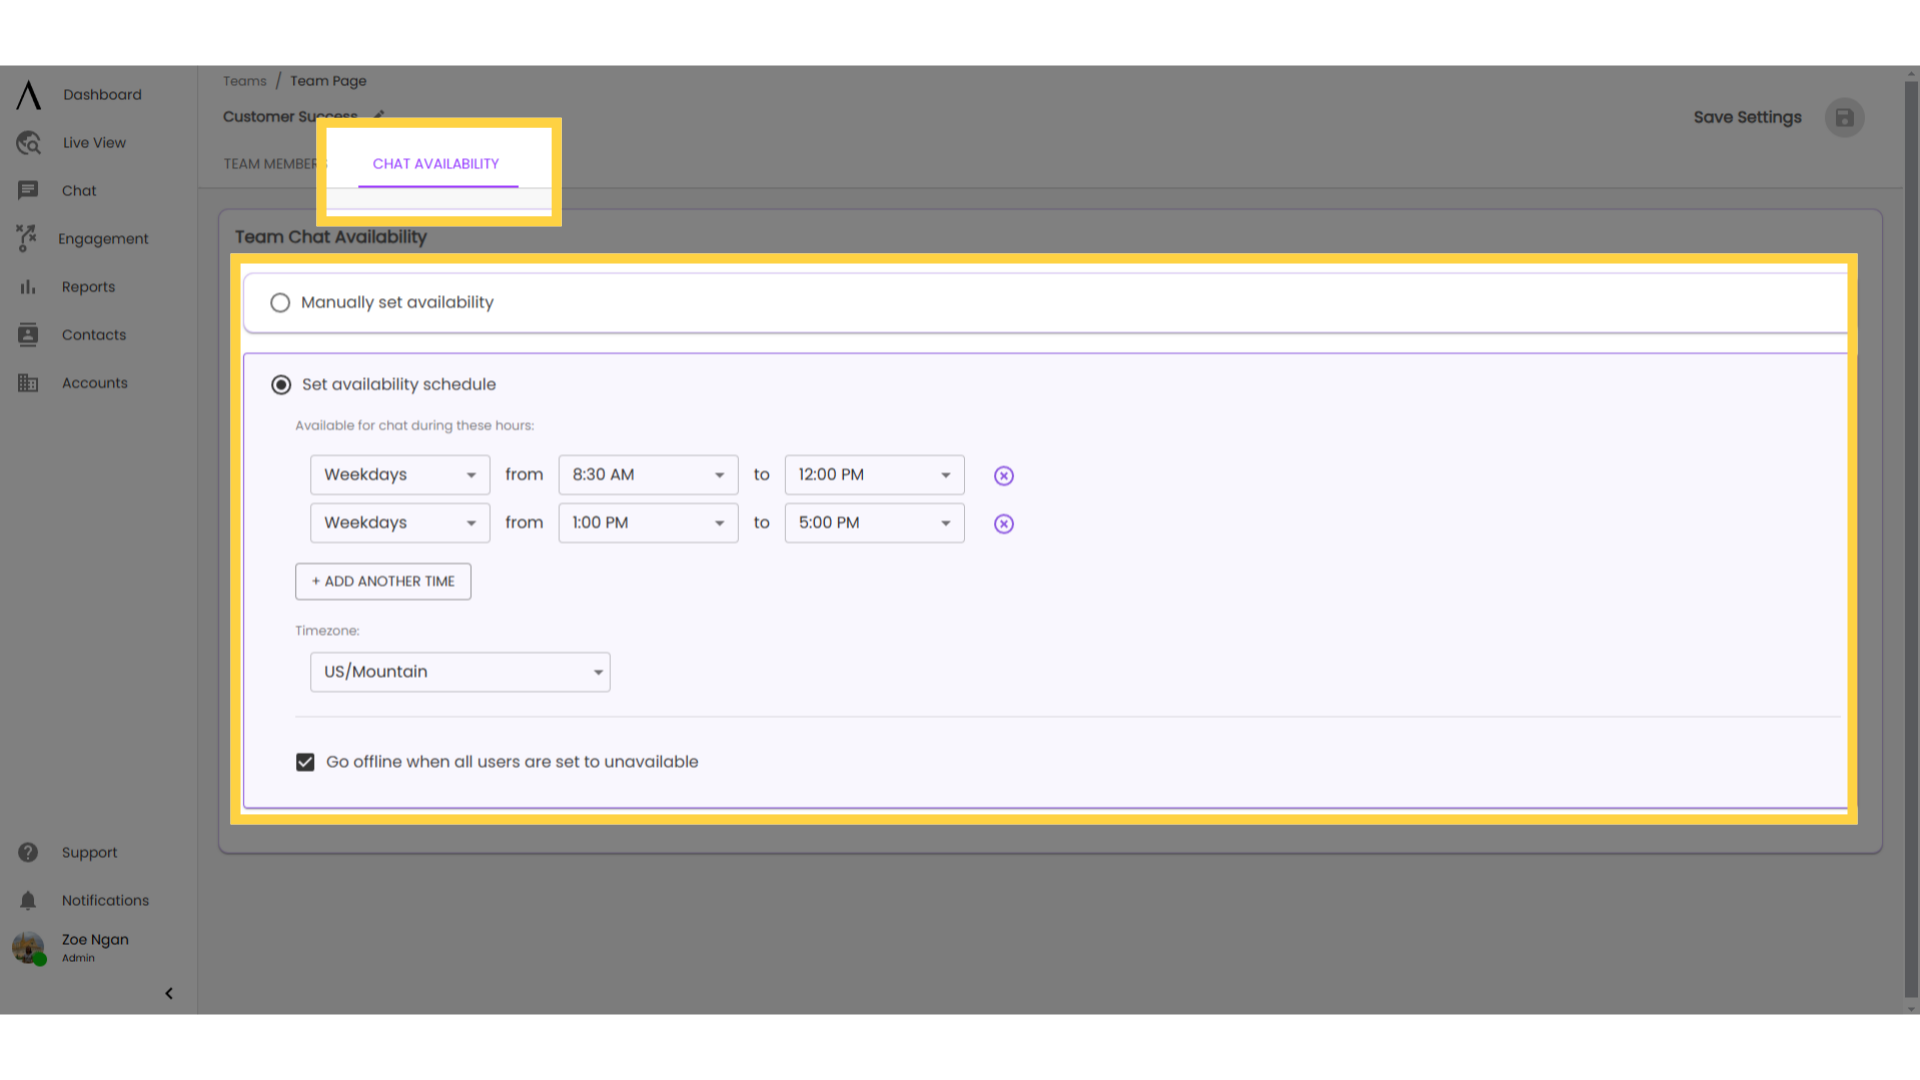Click Add Another Time button
The image size is (1920, 1080).
click(382, 580)
